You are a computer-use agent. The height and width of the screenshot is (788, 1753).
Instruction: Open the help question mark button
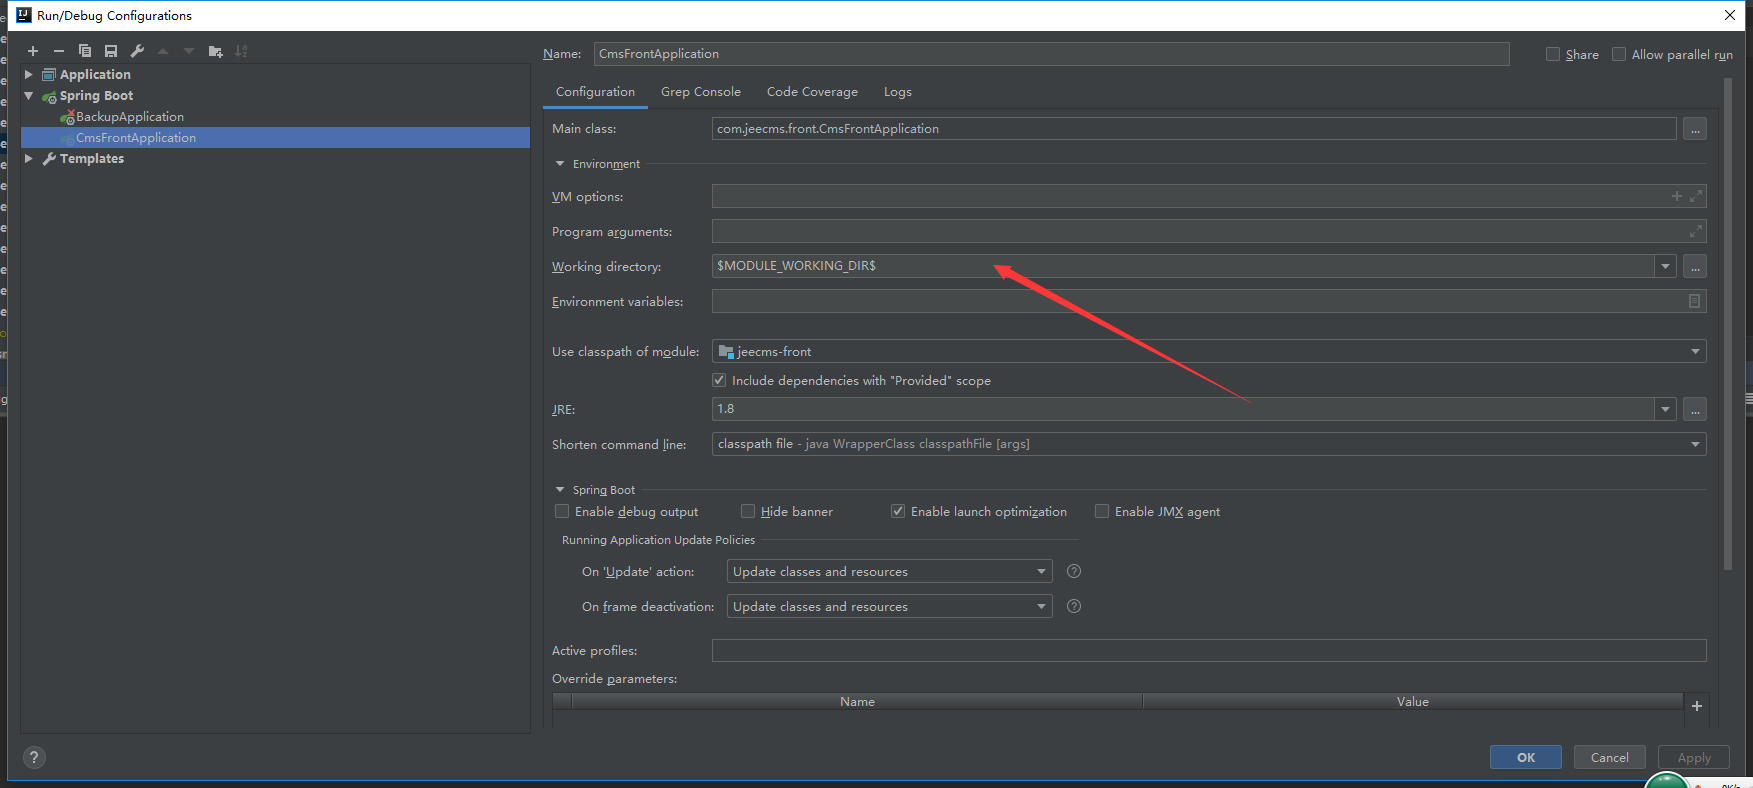[x=34, y=757]
